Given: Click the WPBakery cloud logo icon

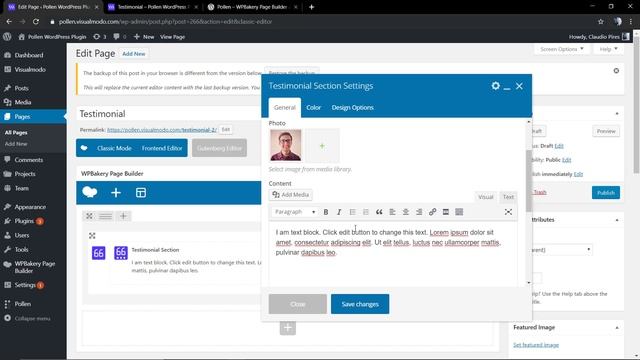Looking at the screenshot, I should pos(89,192).
